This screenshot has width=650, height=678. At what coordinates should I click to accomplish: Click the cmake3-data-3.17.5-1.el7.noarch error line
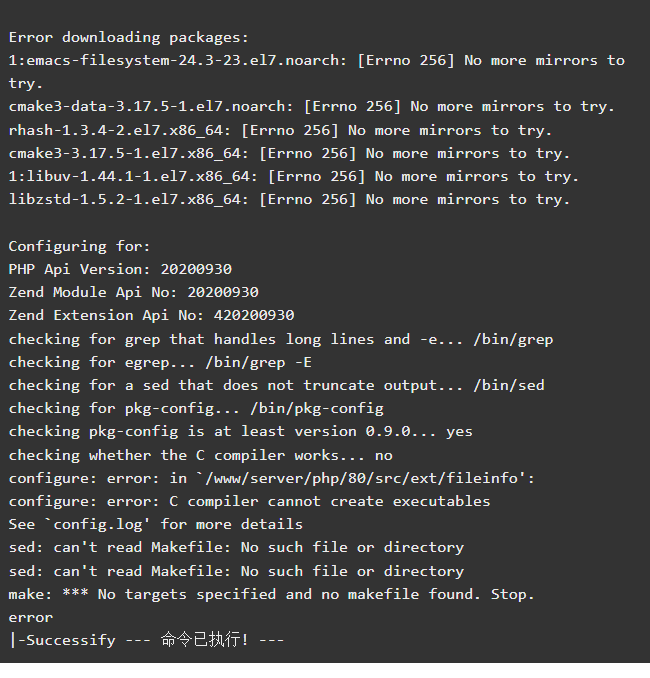pyautogui.click(x=311, y=107)
